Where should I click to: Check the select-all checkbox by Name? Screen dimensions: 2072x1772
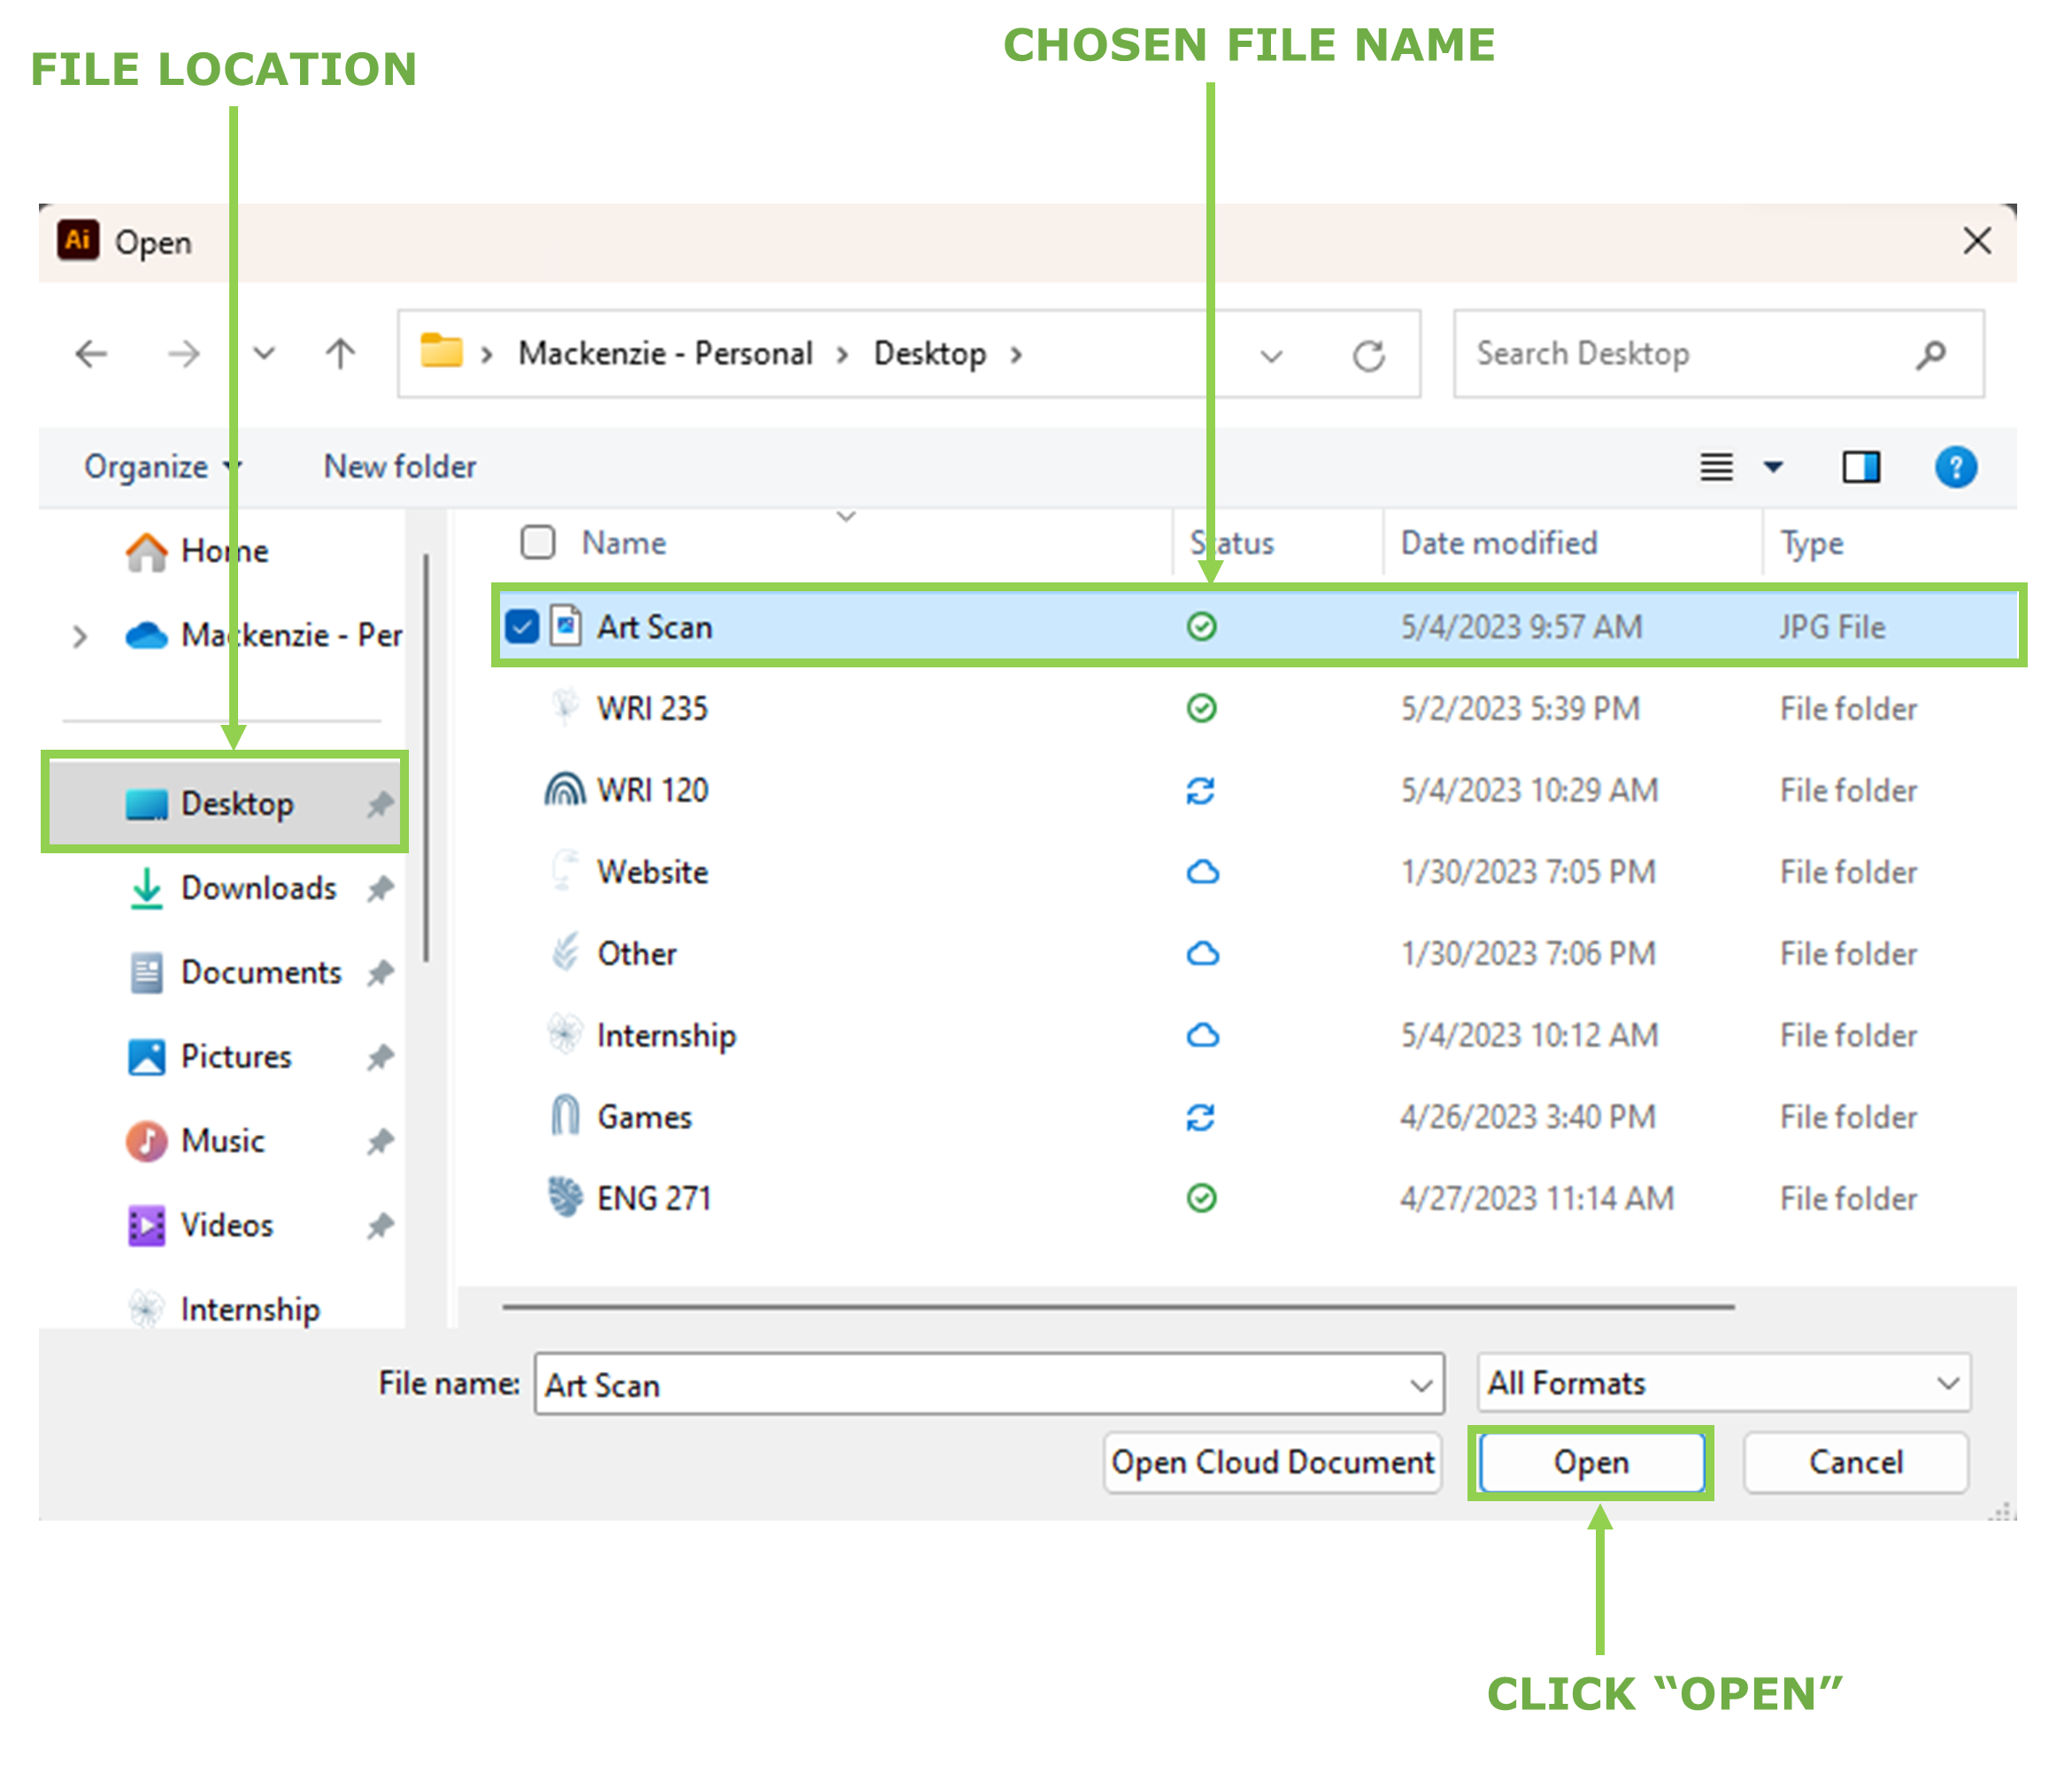click(538, 542)
